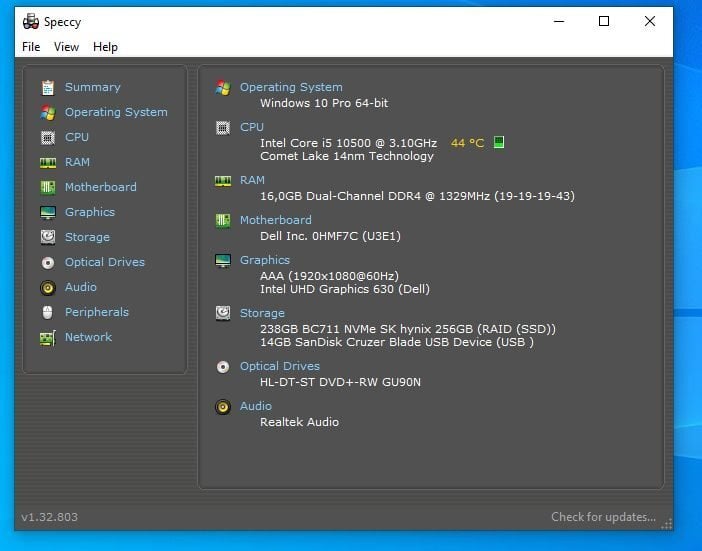The height and width of the screenshot is (551, 702).
Task: Open the View menu
Action: coord(66,47)
